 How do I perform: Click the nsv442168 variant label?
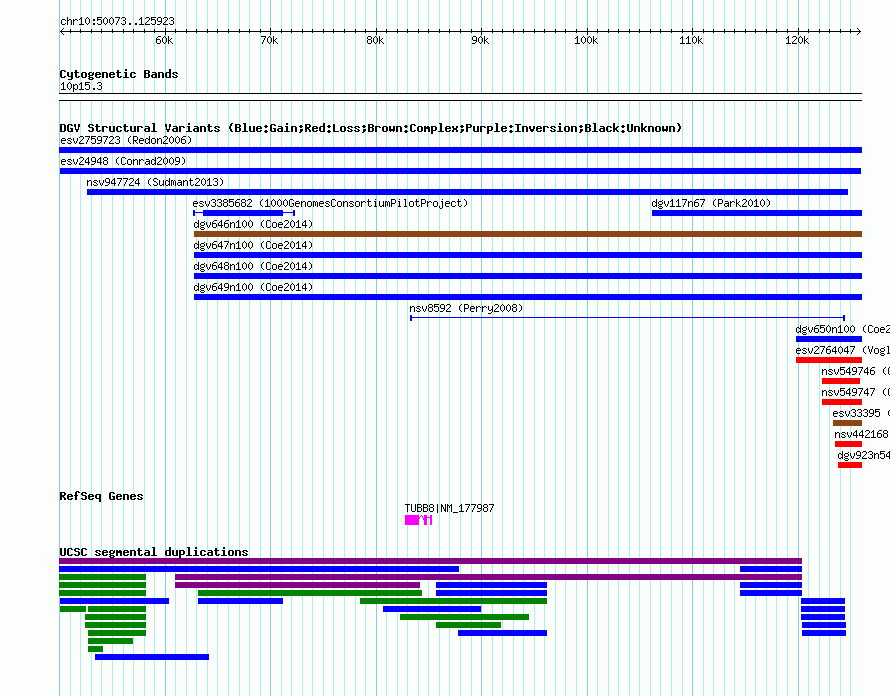coord(862,434)
